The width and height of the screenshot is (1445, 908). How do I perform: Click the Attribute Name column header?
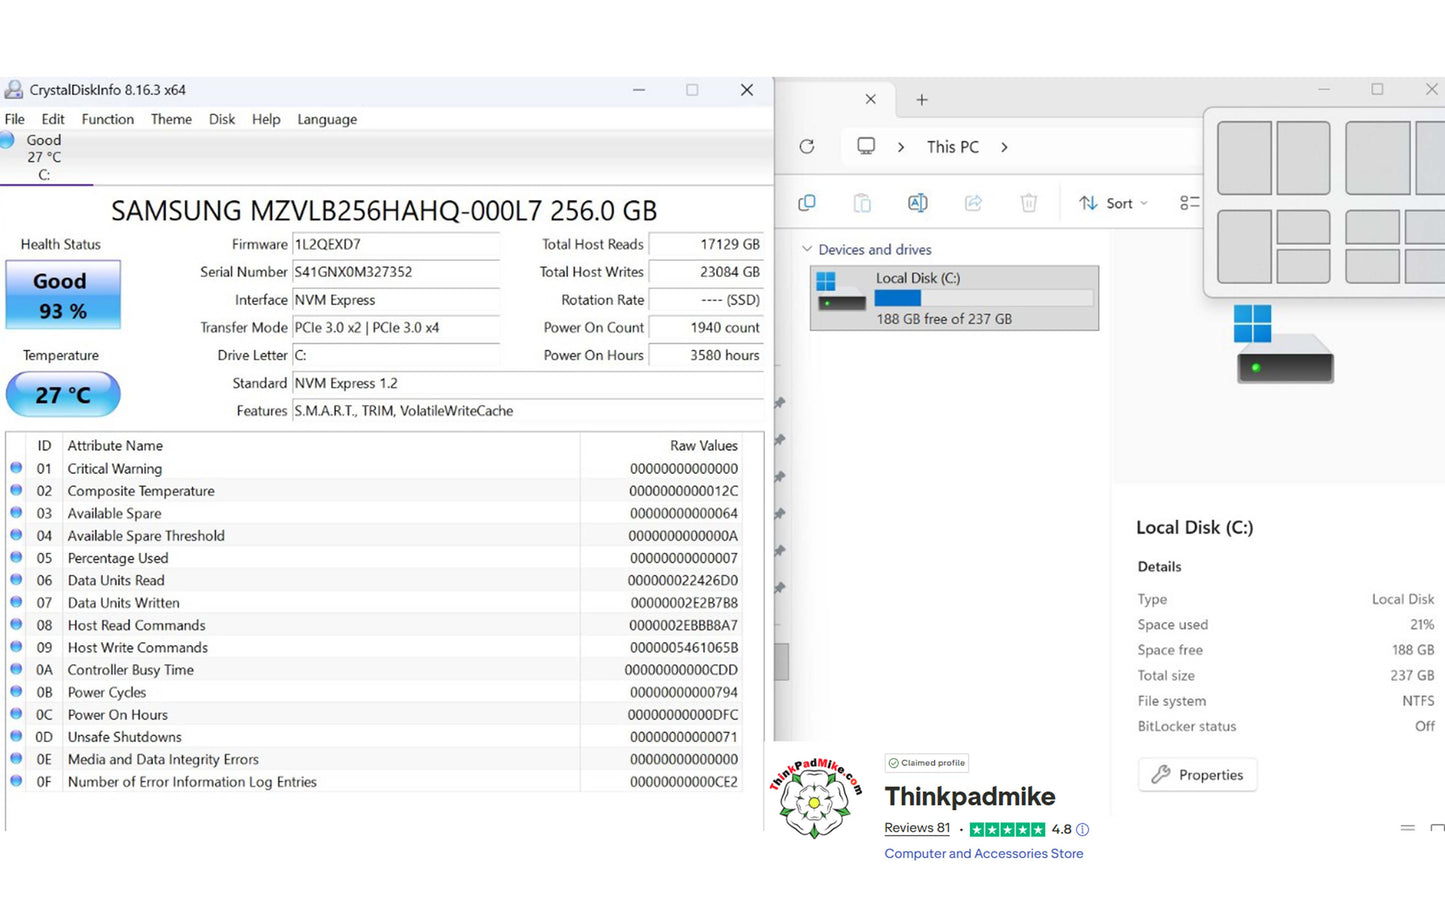[x=321, y=446]
